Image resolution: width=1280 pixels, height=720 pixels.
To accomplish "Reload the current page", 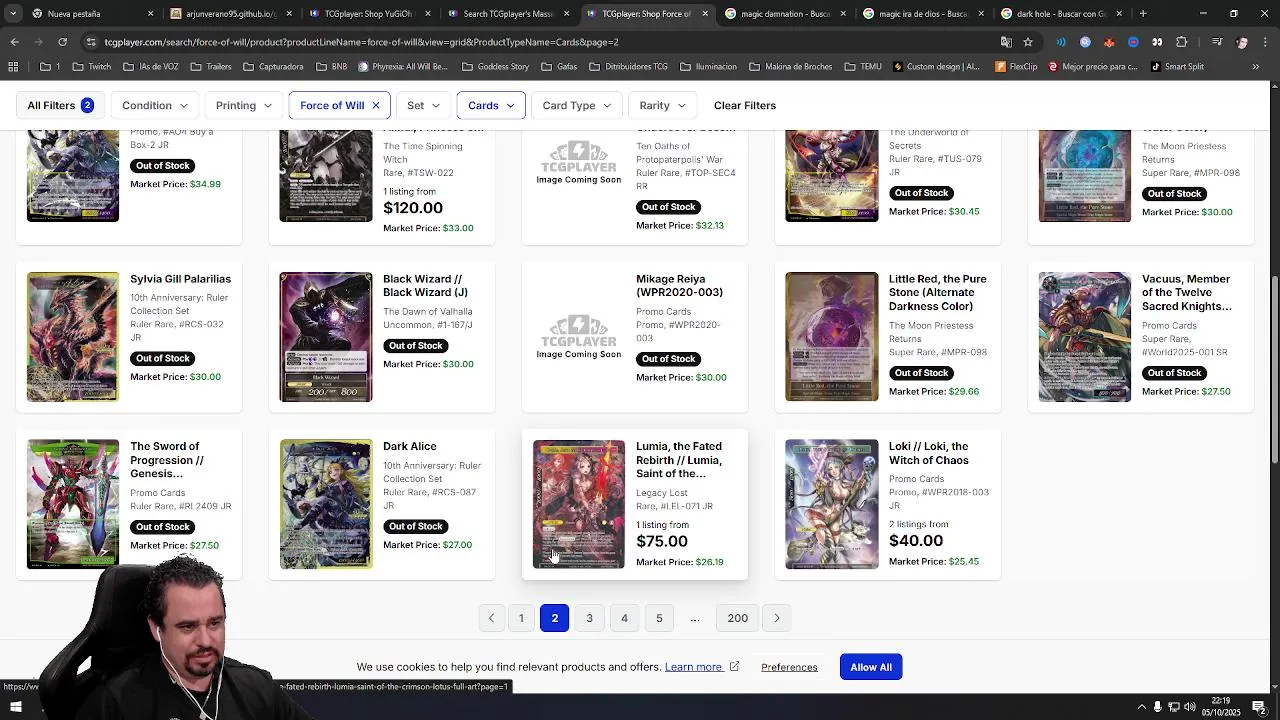I will click(62, 42).
